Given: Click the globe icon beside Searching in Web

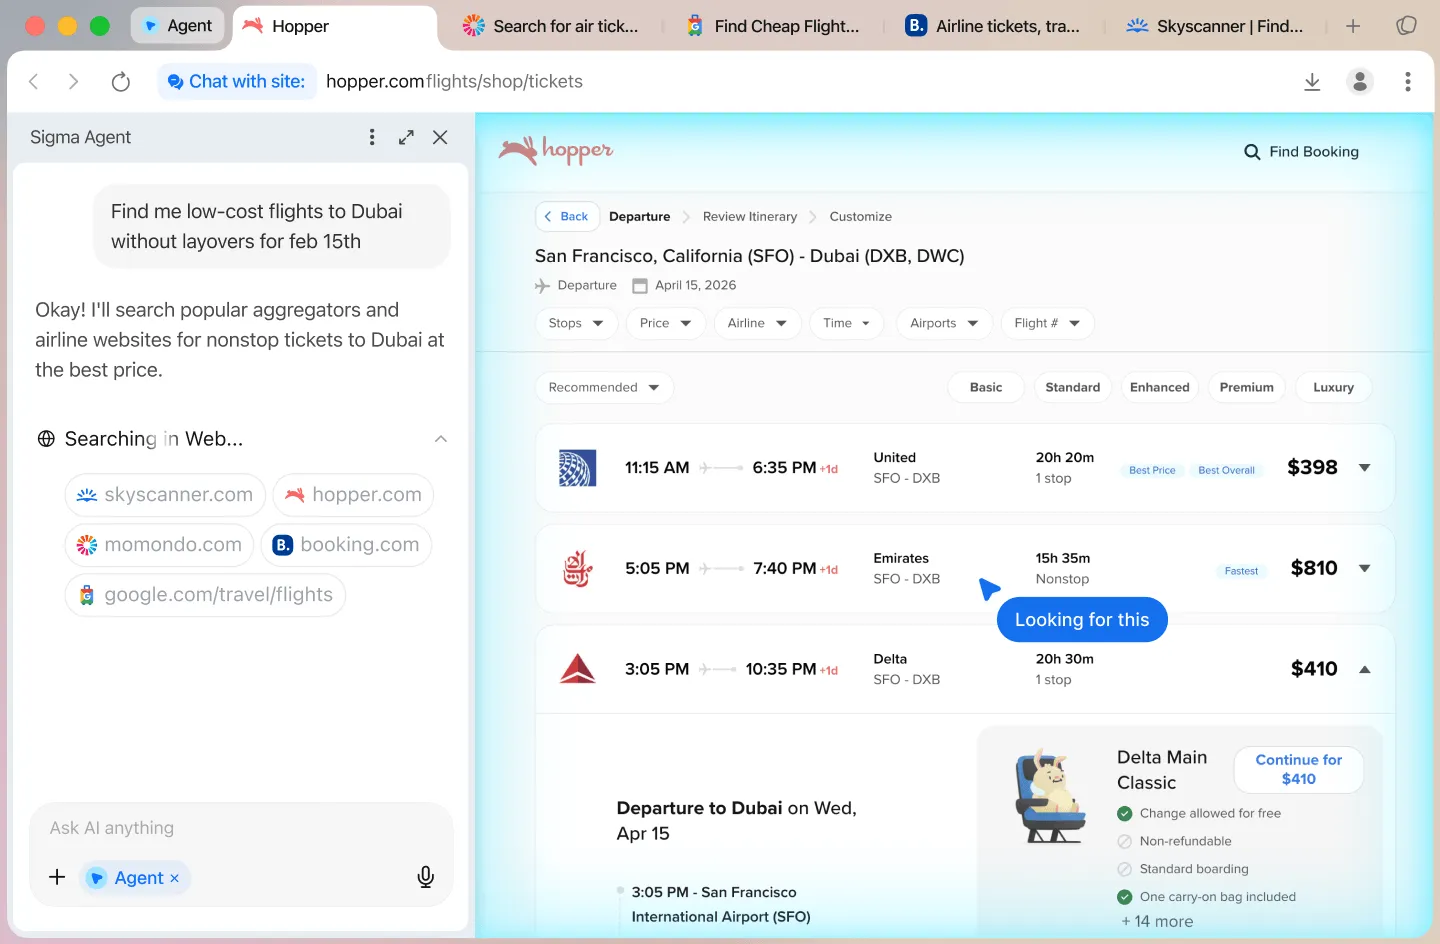Looking at the screenshot, I should tap(46, 439).
